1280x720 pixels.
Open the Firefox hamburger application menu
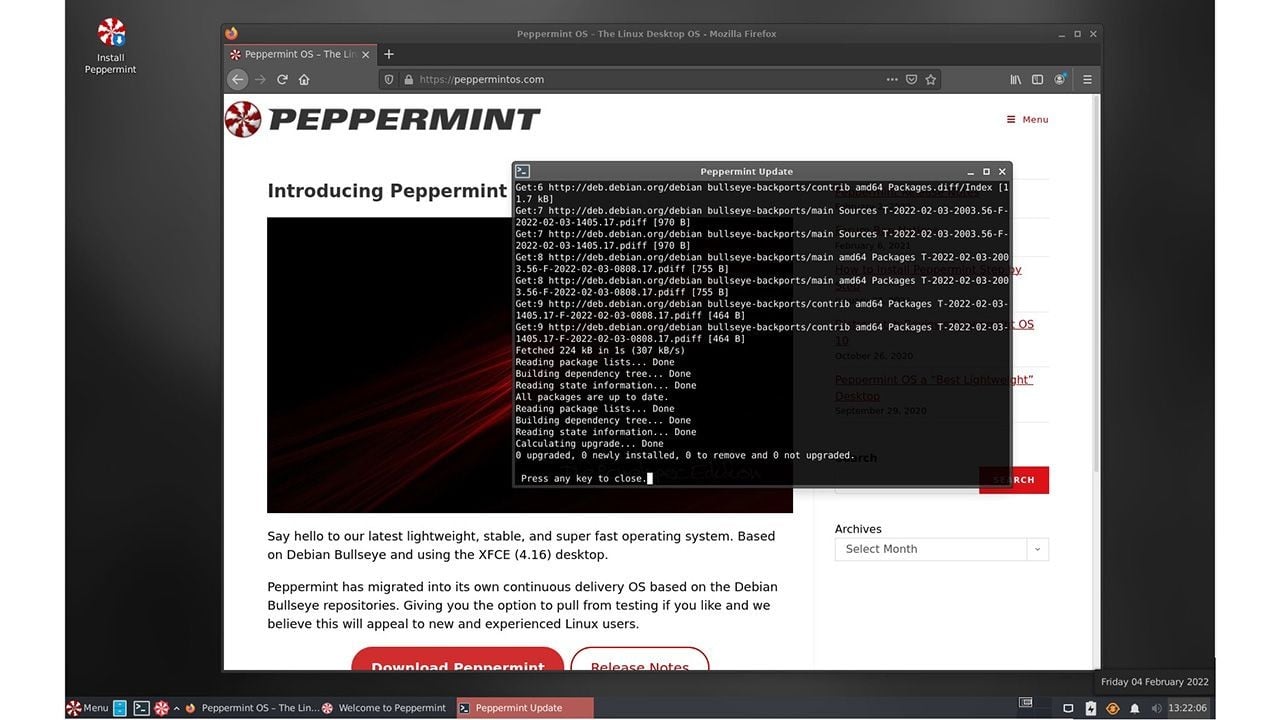[x=1087, y=79]
